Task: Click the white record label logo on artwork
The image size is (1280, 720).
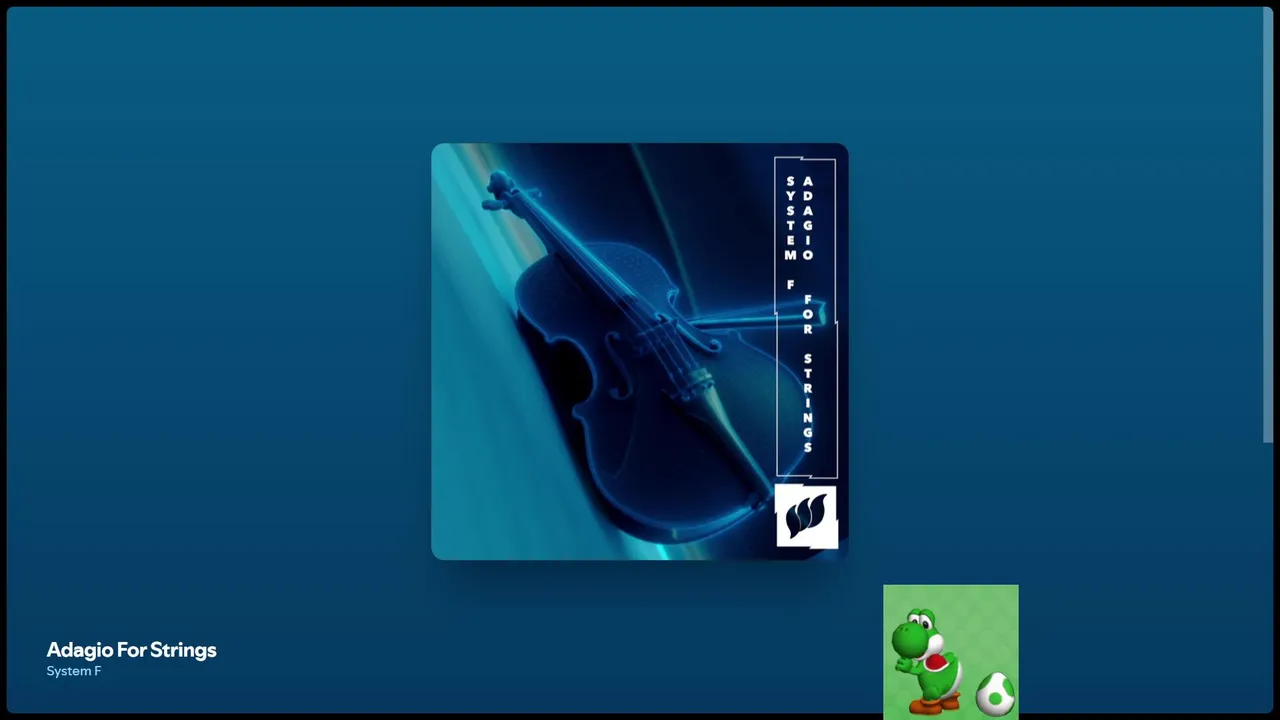Action: click(806, 516)
